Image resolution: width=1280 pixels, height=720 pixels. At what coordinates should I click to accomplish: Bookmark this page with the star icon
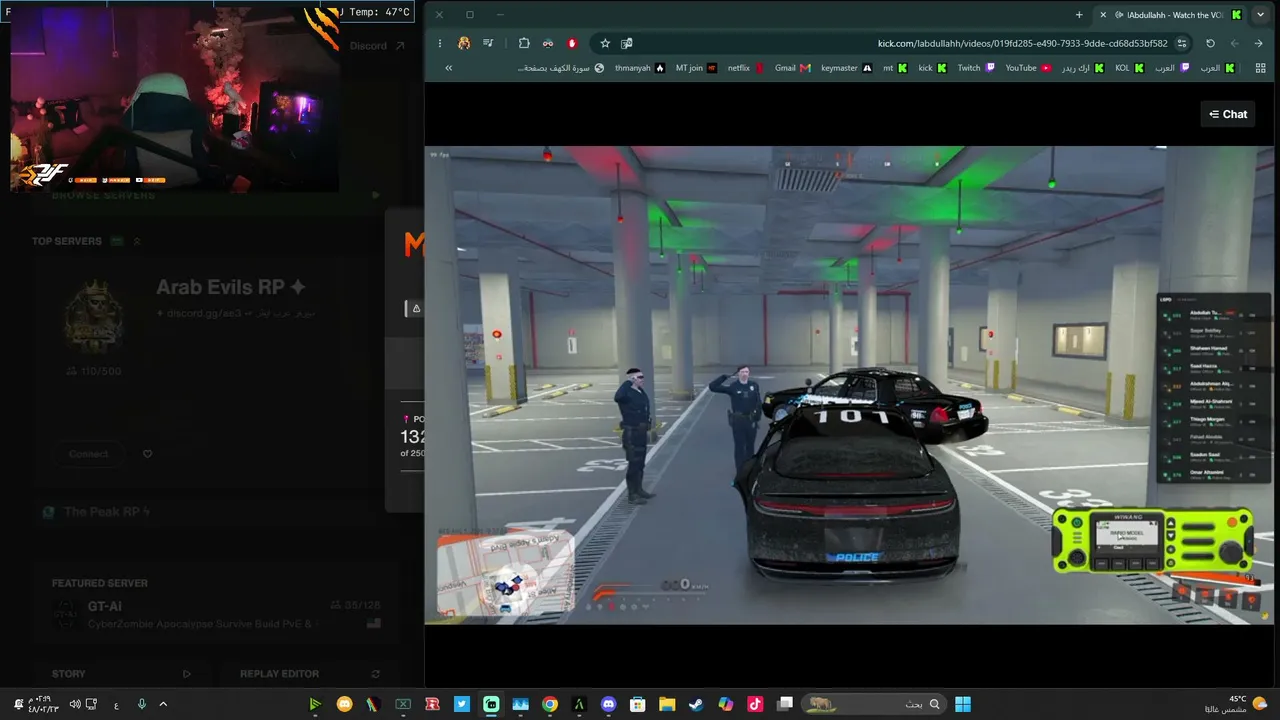pos(605,43)
